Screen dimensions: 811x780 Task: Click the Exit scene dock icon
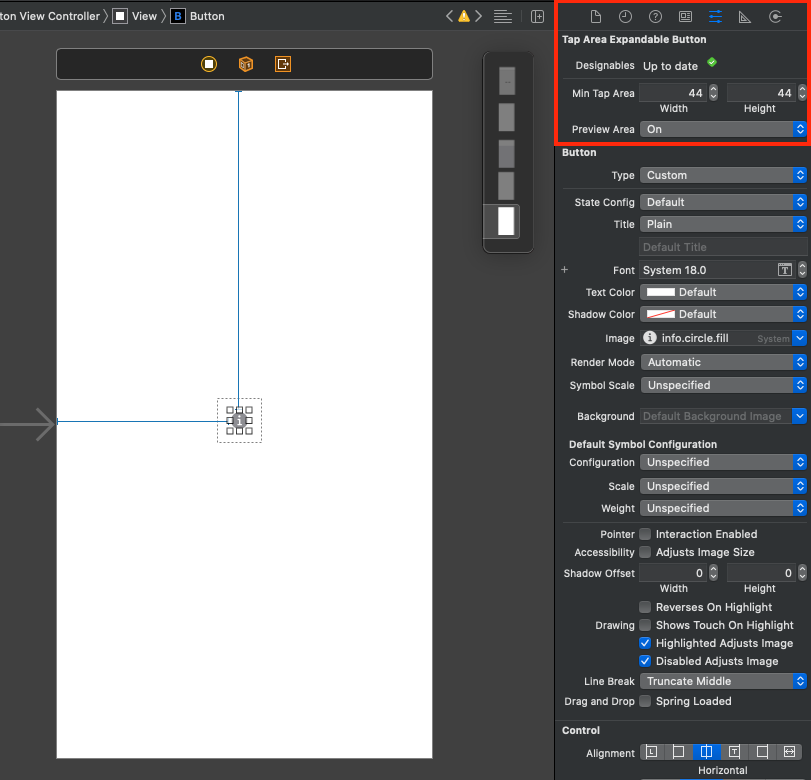pos(282,64)
